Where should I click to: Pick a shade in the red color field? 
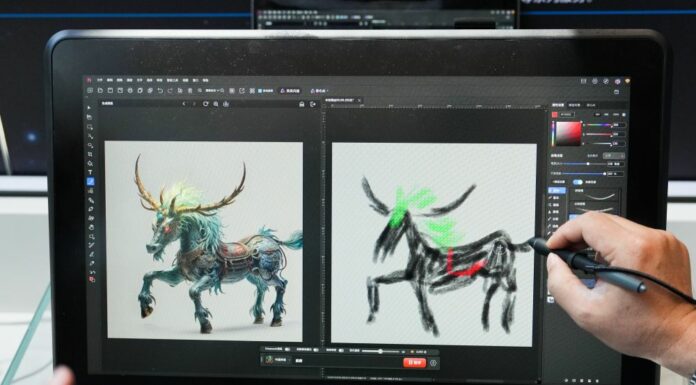point(569,133)
